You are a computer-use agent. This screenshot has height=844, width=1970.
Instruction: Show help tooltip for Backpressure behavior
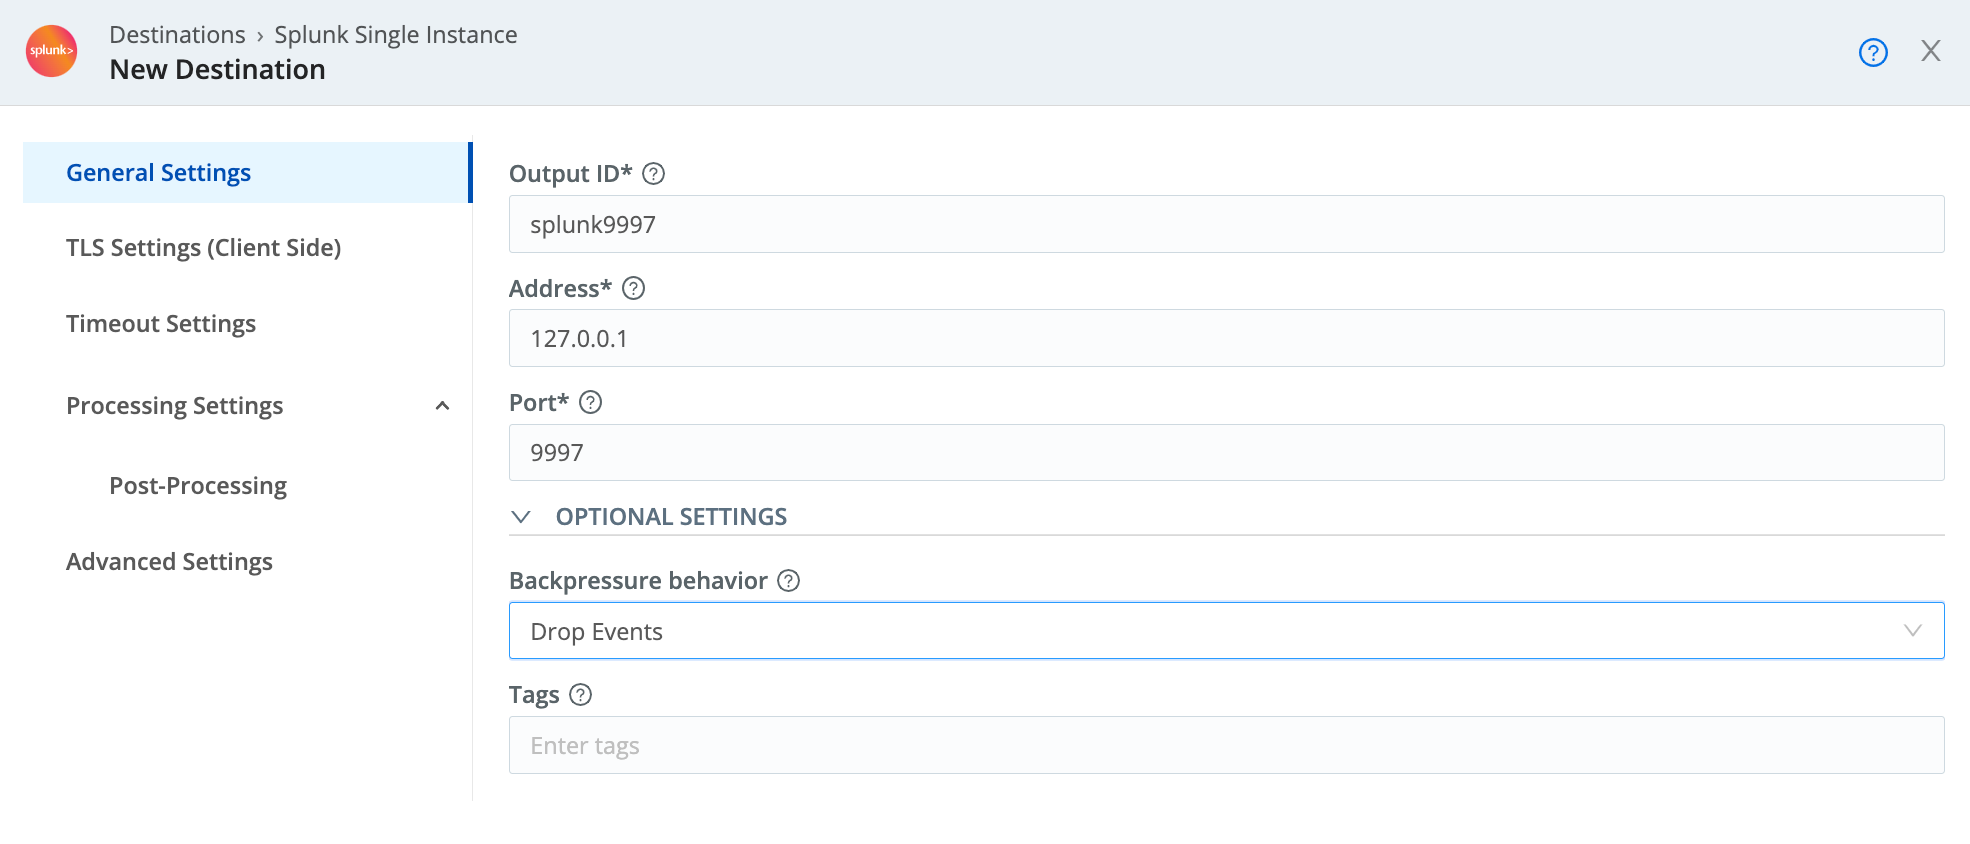point(788,581)
